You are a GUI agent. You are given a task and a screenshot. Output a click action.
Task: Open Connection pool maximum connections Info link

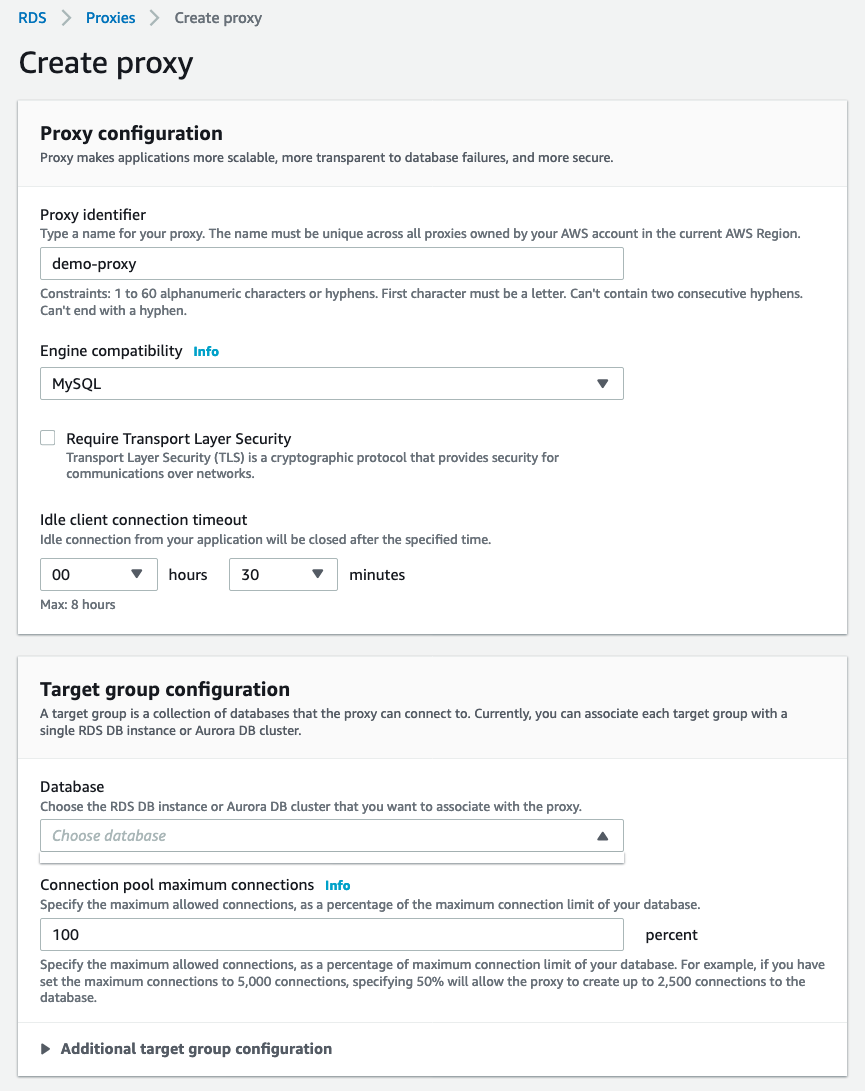pos(338,885)
